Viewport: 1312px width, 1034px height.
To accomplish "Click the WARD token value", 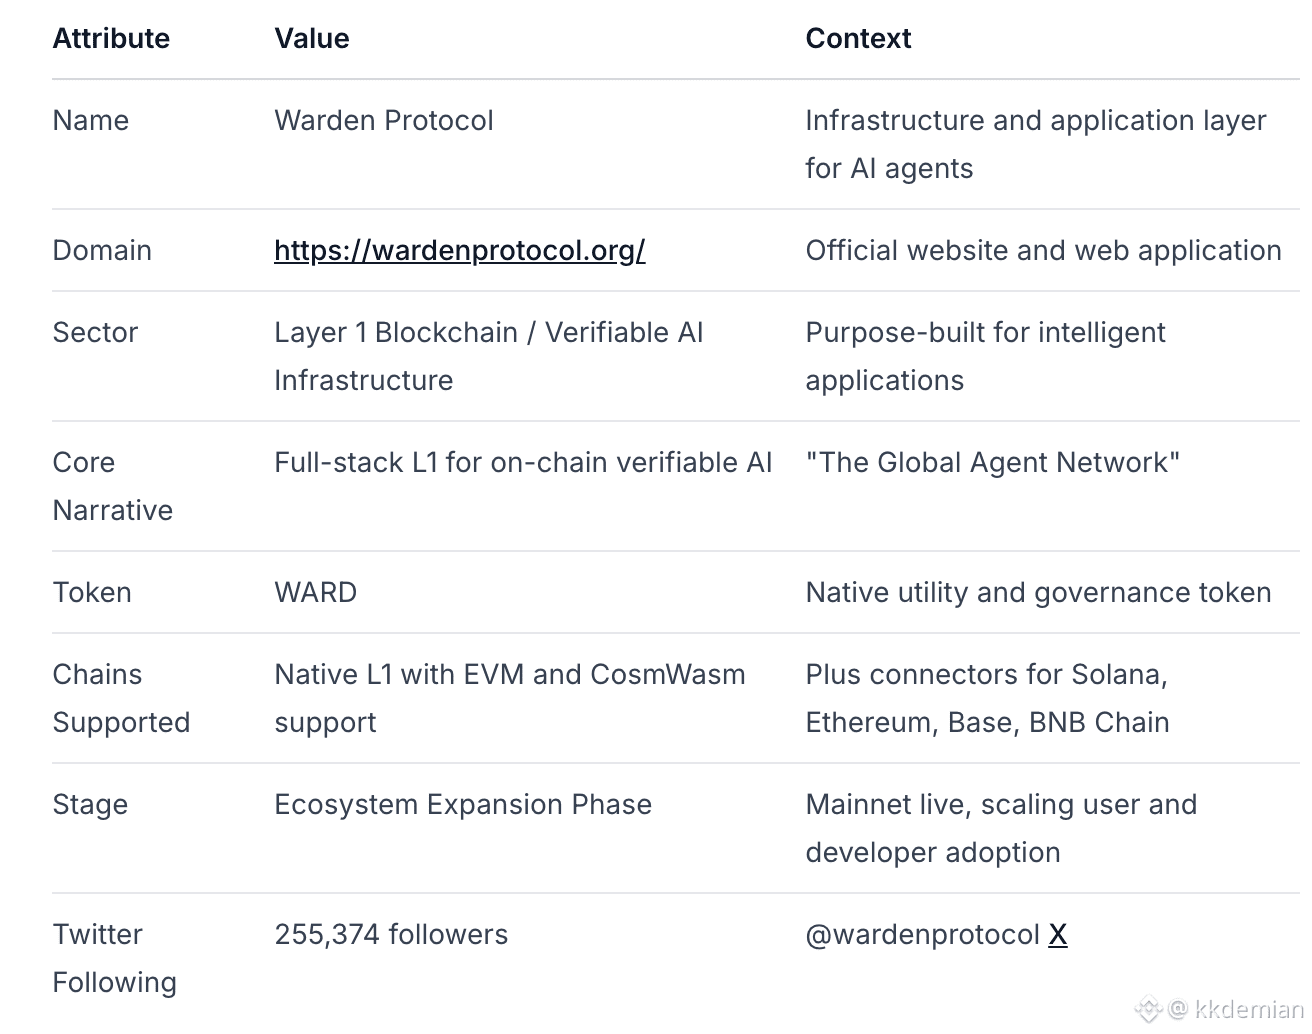I will click(315, 592).
